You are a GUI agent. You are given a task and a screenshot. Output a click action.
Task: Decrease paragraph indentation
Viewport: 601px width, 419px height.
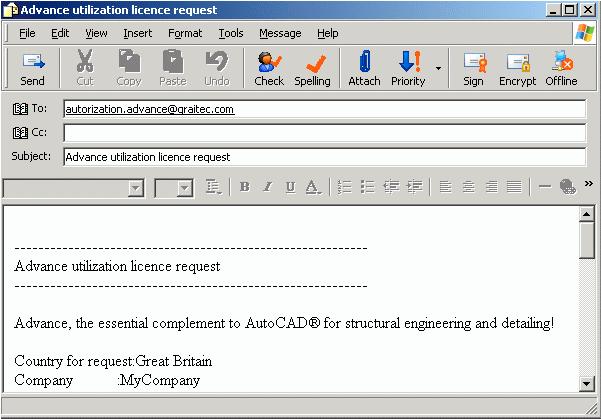click(x=391, y=187)
